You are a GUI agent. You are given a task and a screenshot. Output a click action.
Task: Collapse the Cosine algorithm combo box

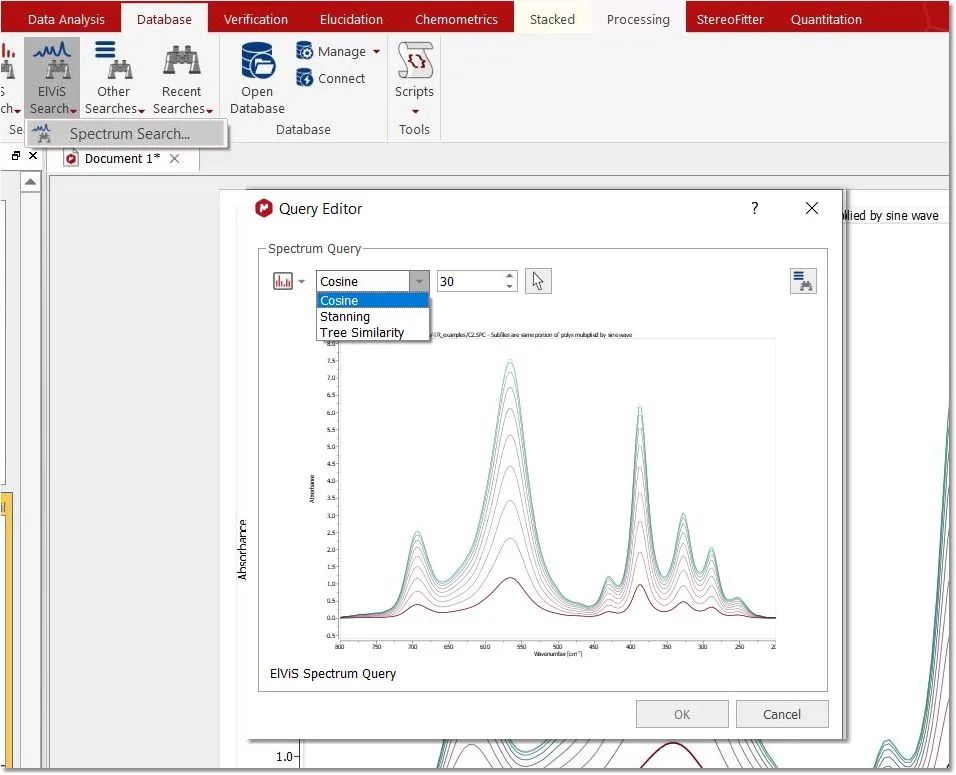pos(420,281)
